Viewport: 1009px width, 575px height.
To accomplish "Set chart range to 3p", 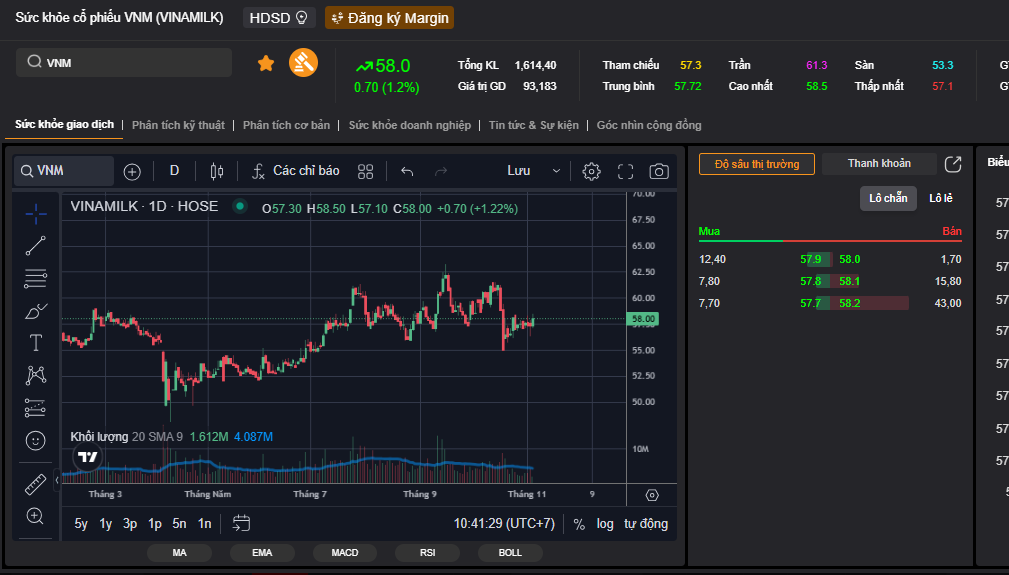I will 130,524.
